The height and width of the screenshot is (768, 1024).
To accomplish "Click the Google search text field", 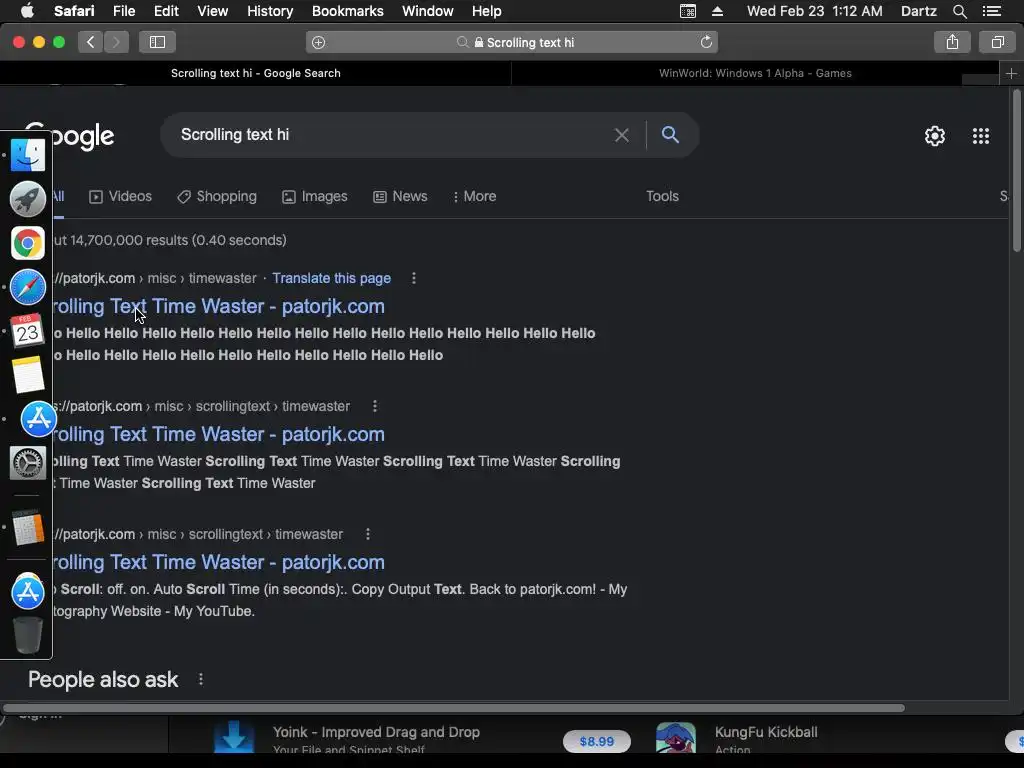I will pyautogui.click(x=392, y=135).
